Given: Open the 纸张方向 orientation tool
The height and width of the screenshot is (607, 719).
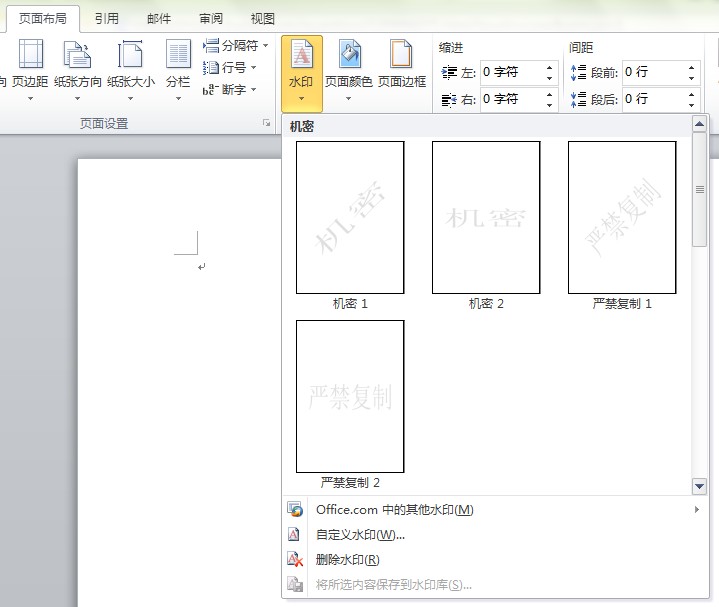Looking at the screenshot, I should coord(77,70).
